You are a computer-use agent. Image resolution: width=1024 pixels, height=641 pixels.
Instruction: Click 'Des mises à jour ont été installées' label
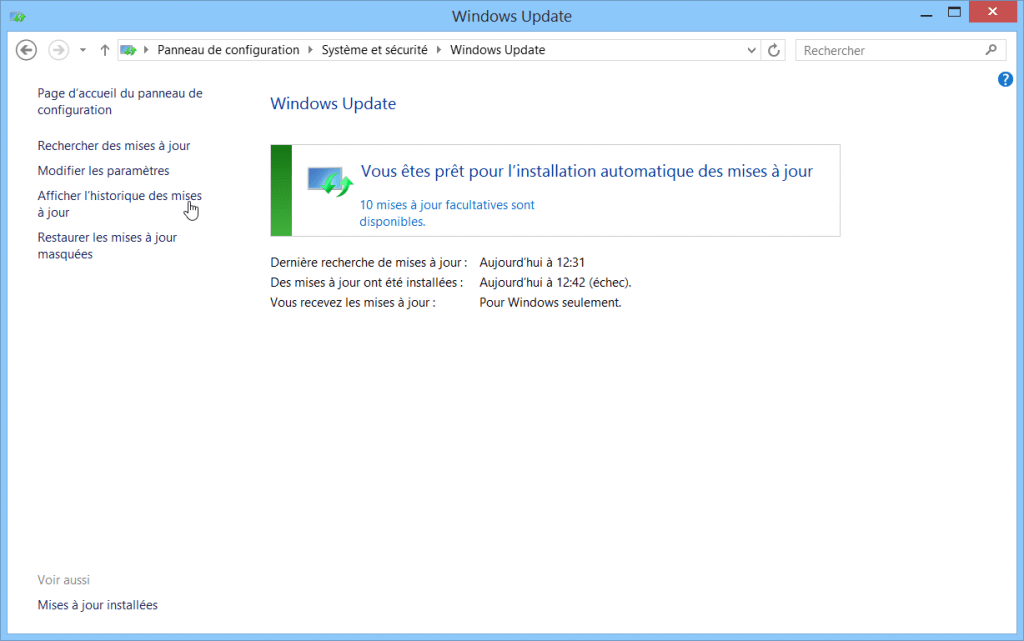click(x=366, y=283)
